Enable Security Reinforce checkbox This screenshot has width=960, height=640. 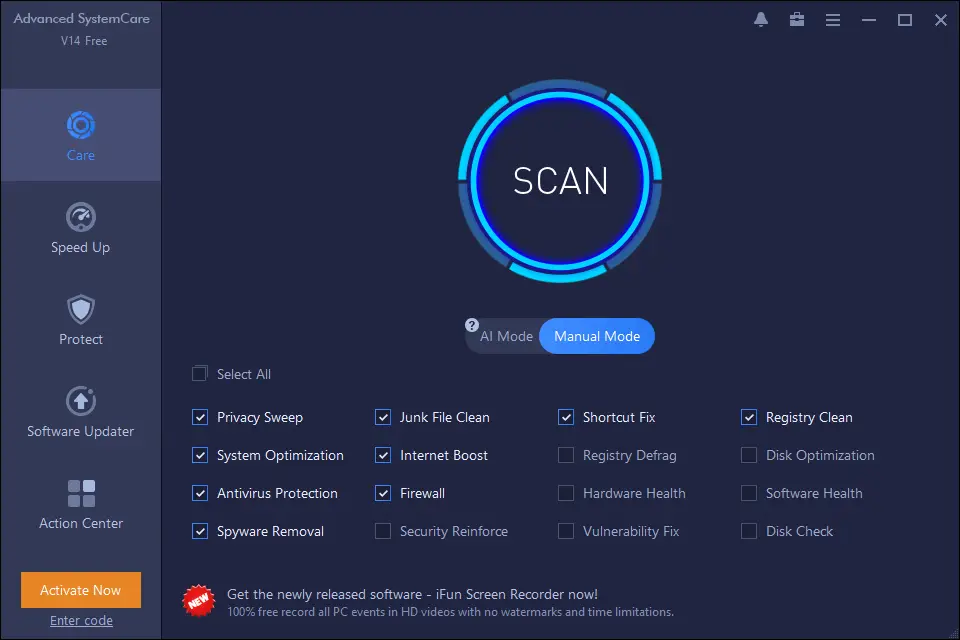383,531
